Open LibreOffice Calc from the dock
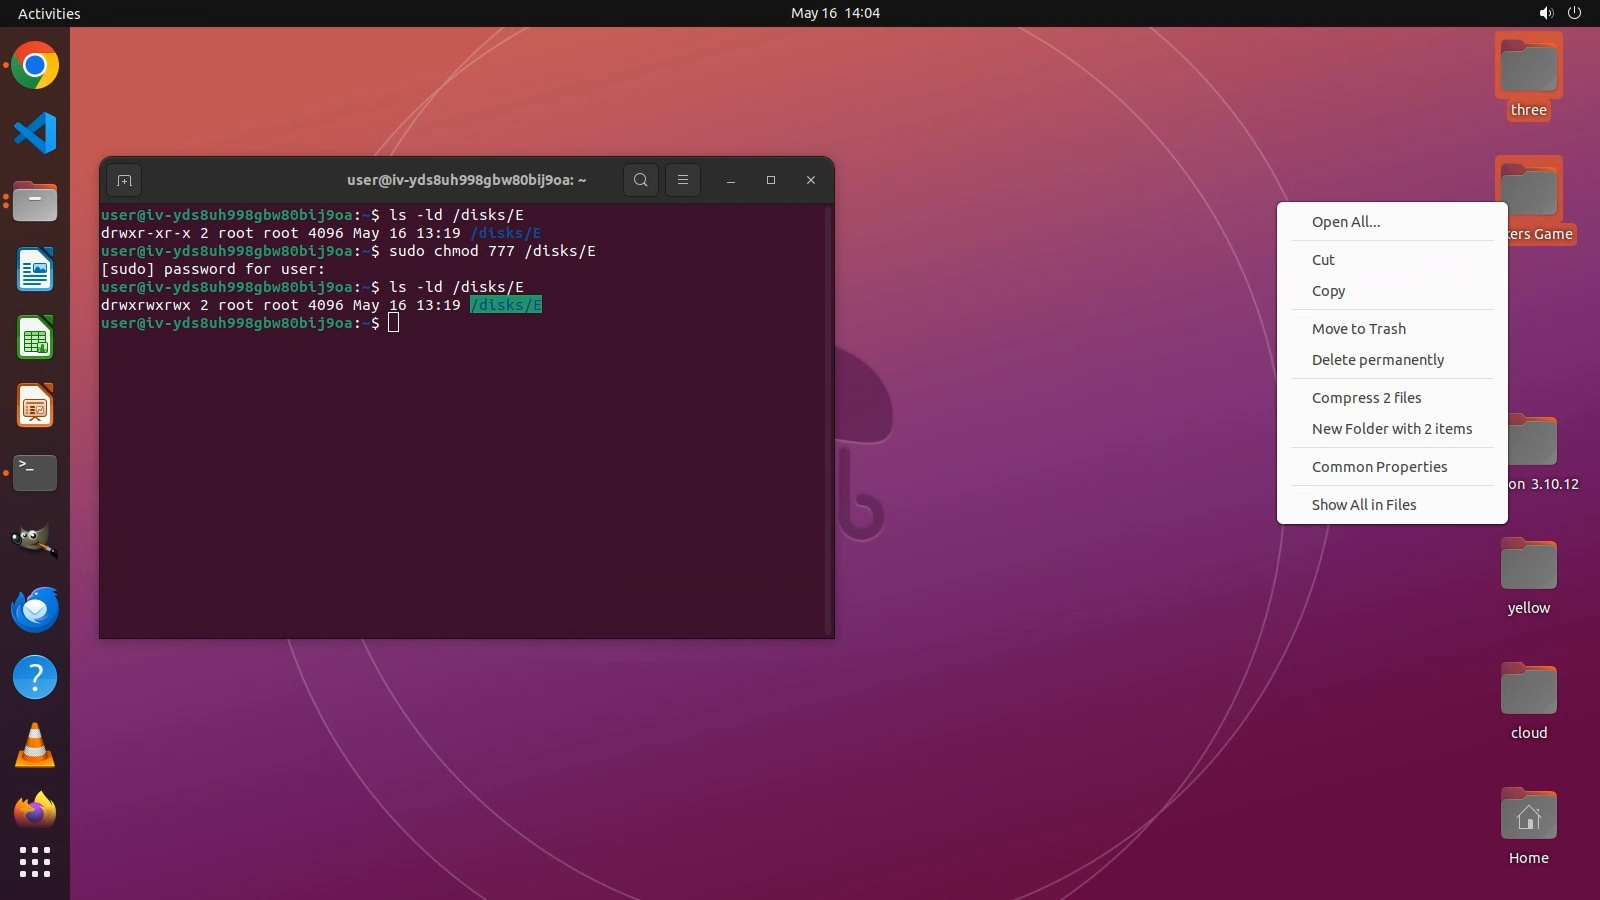Screen dimensions: 1600x900 [x=35, y=338]
